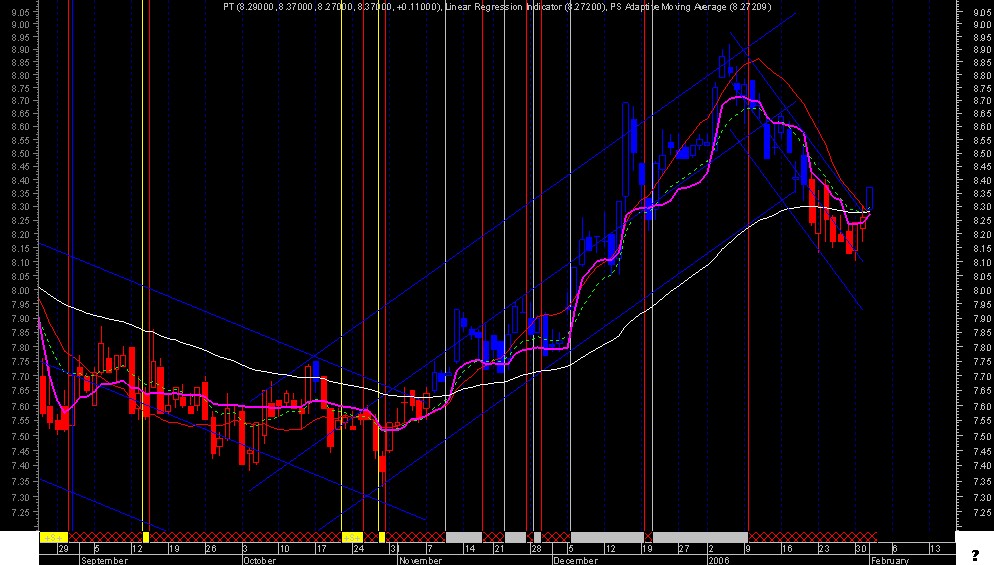Click the 7.25 price label on left axis
This screenshot has width=994, height=565.
pos(20,513)
